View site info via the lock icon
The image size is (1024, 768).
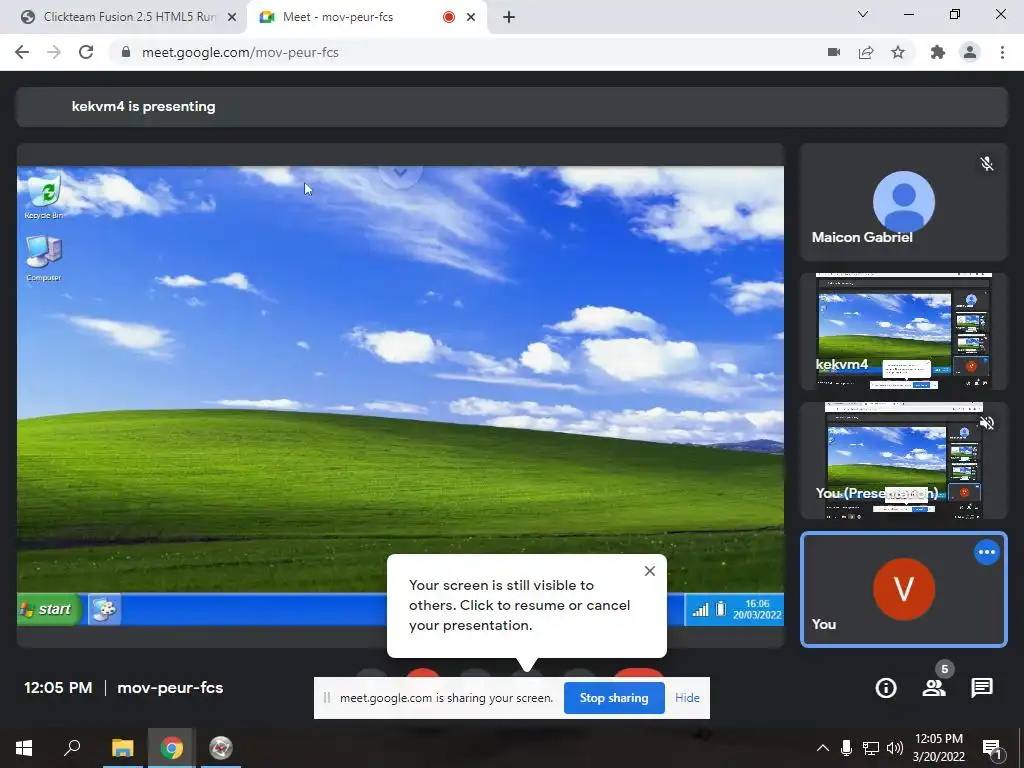[126, 52]
